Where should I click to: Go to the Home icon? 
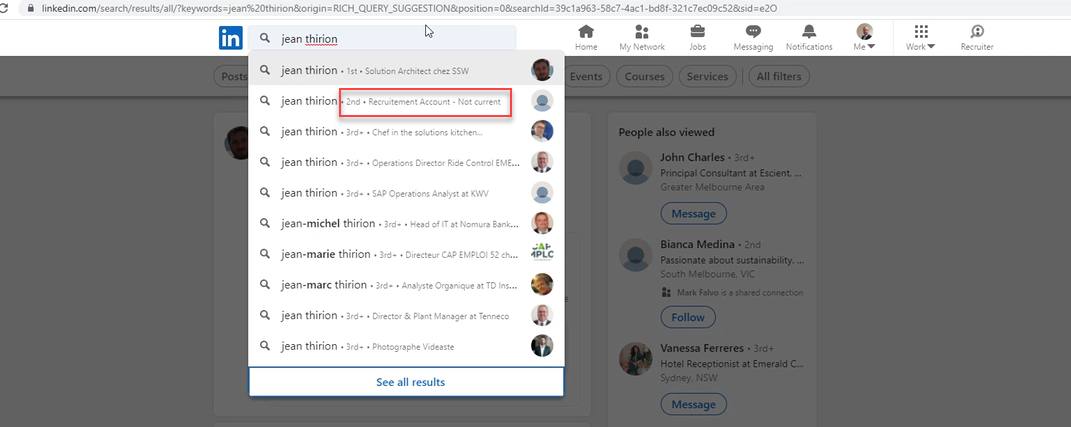click(586, 32)
